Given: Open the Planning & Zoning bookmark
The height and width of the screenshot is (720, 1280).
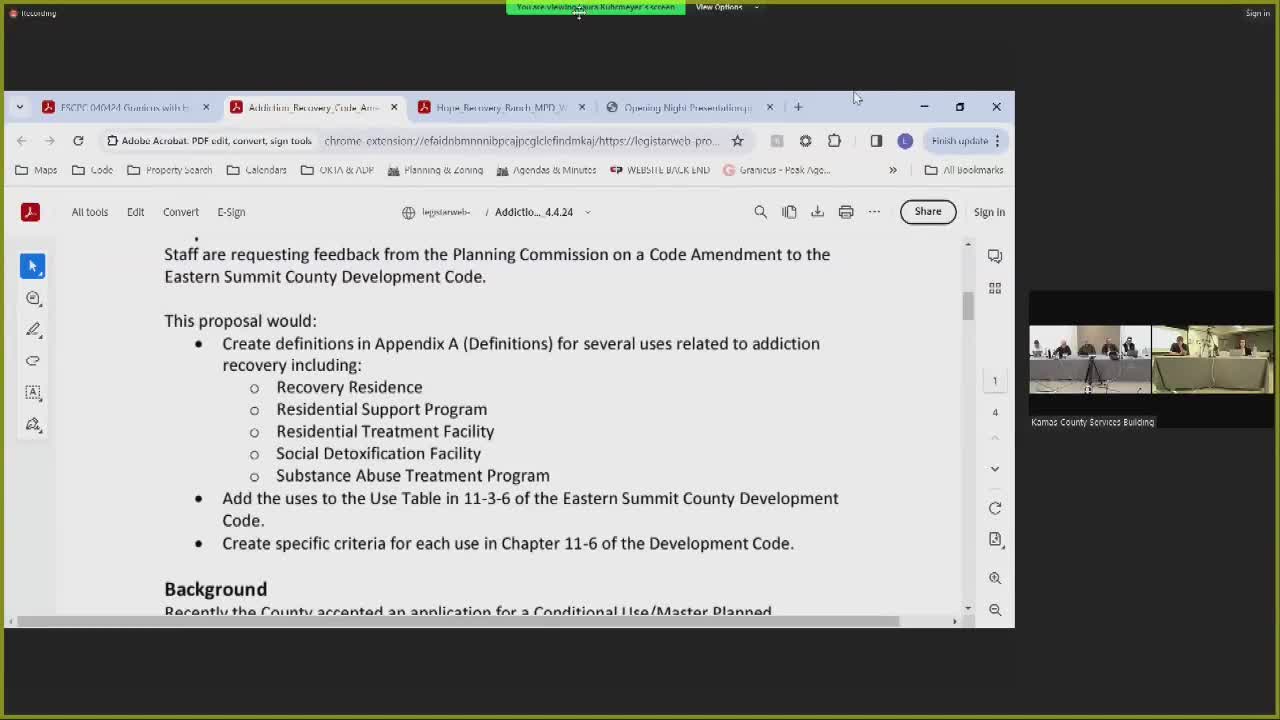Looking at the screenshot, I should (x=435, y=170).
